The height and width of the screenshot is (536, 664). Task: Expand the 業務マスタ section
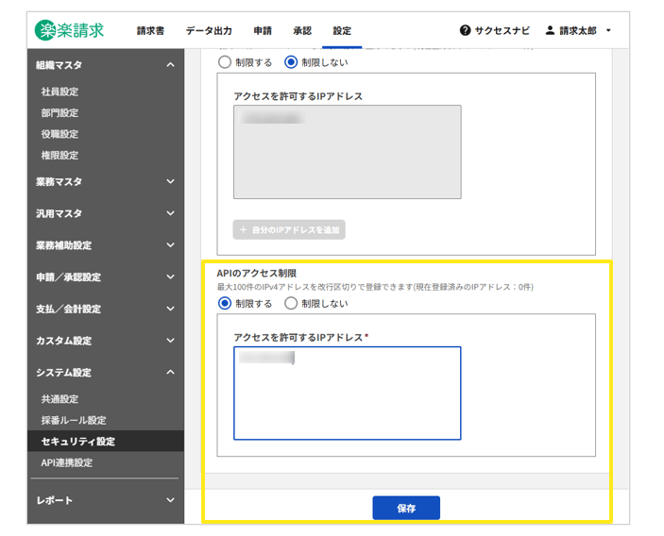click(x=170, y=182)
